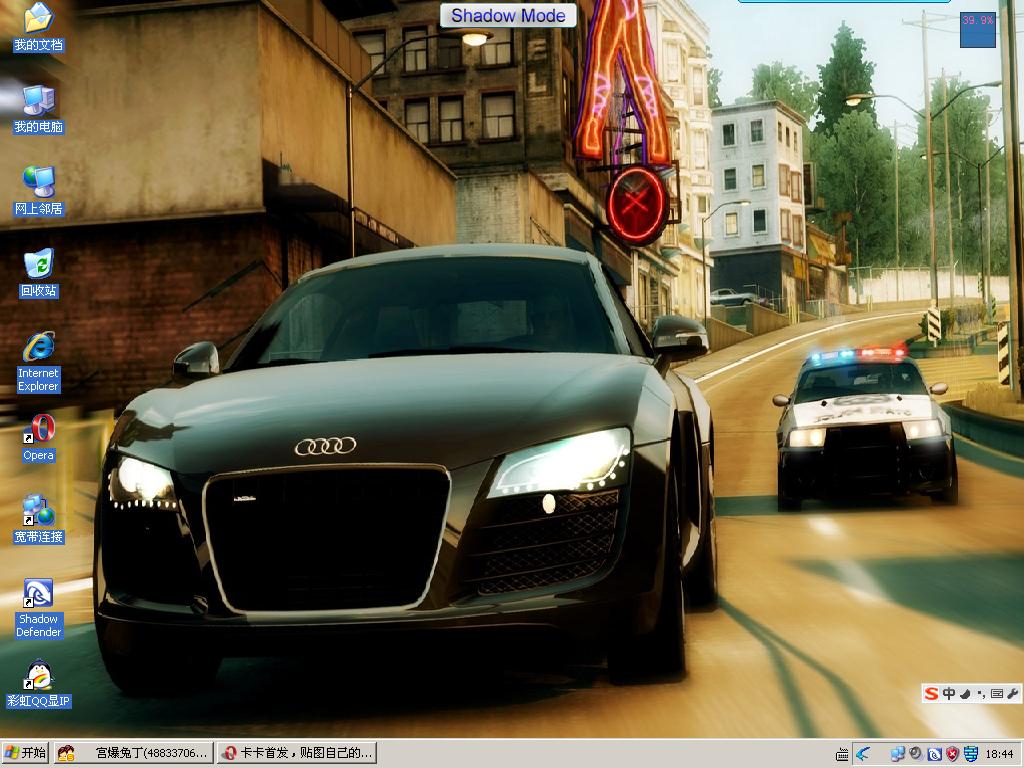Select the 宽带连接 desktop shortcut
1024x768 pixels.
(39, 519)
